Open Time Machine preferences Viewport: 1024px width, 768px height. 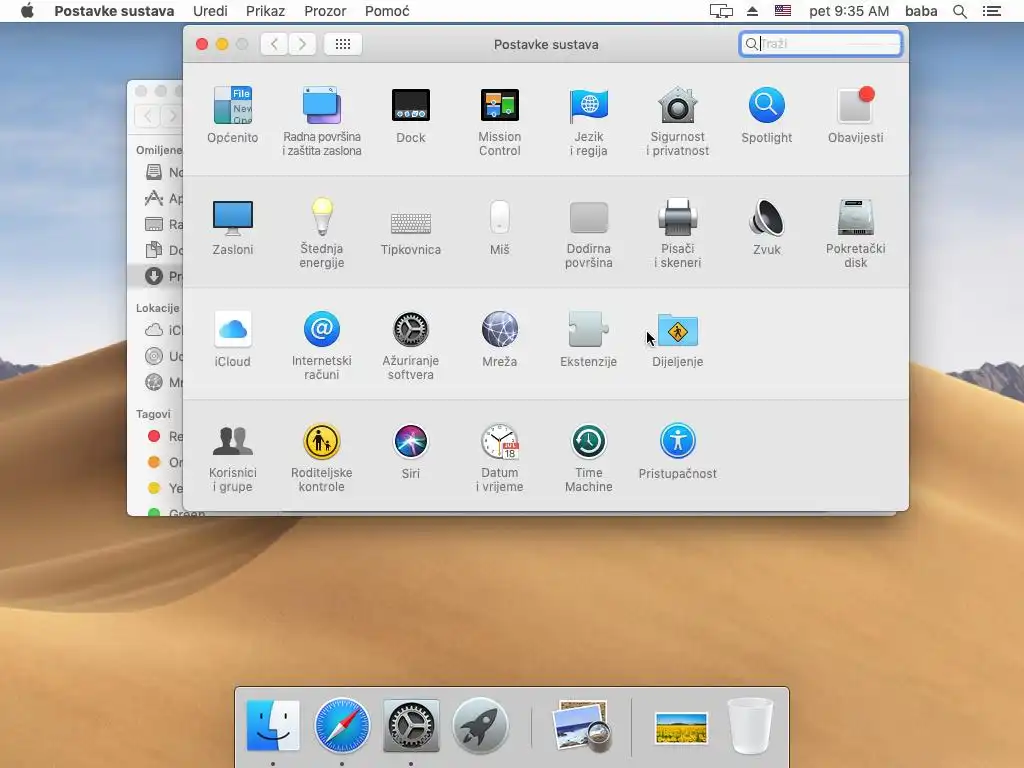click(x=588, y=457)
